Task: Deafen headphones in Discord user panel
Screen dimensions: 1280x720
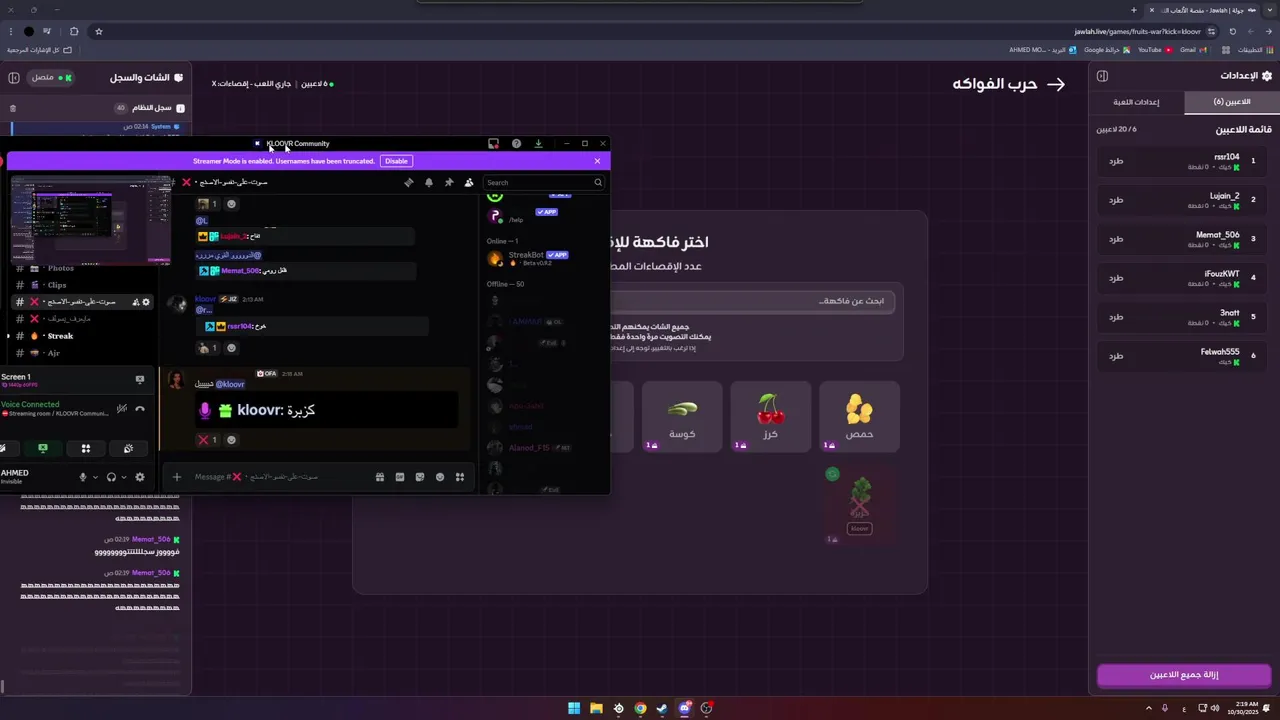Action: [x=111, y=477]
